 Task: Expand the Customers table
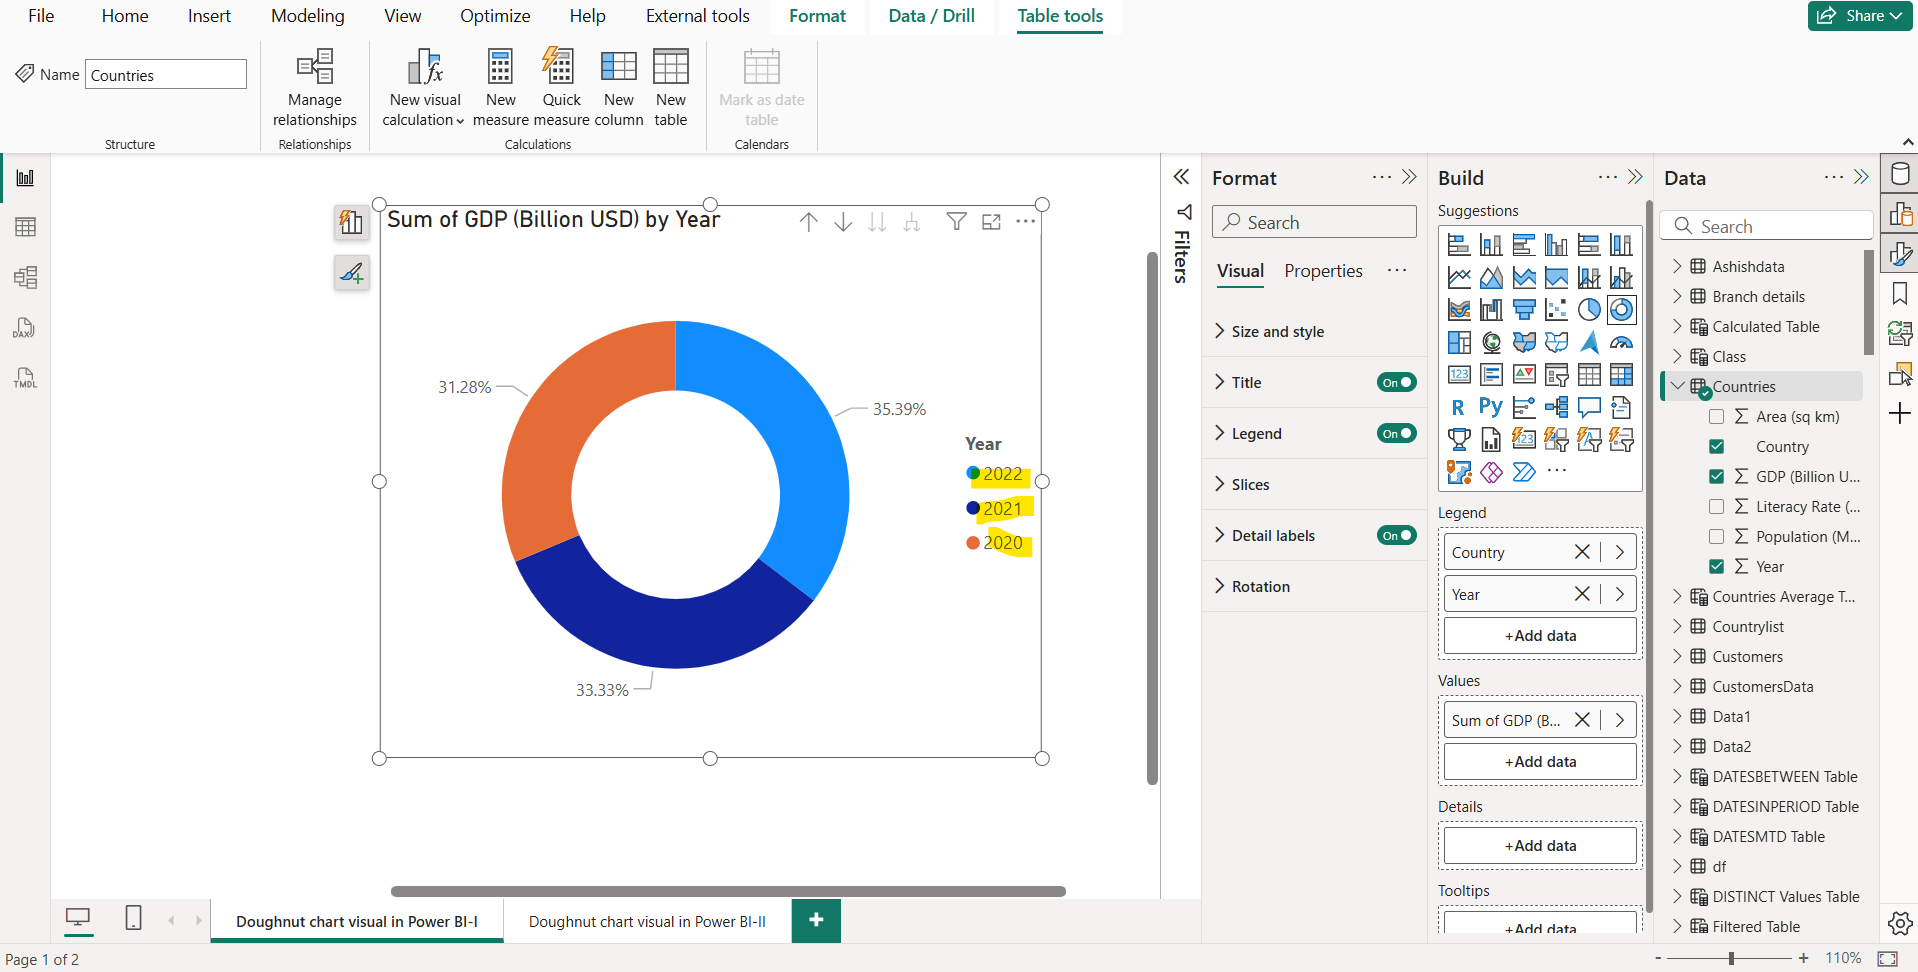pyautogui.click(x=1677, y=656)
